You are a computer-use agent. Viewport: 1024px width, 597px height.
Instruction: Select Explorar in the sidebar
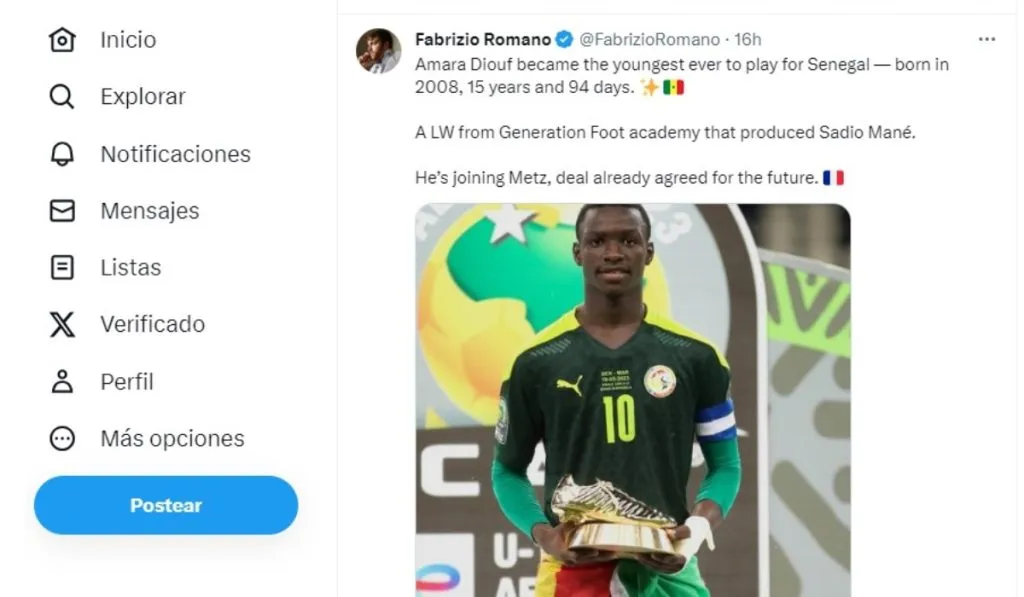pos(143,97)
